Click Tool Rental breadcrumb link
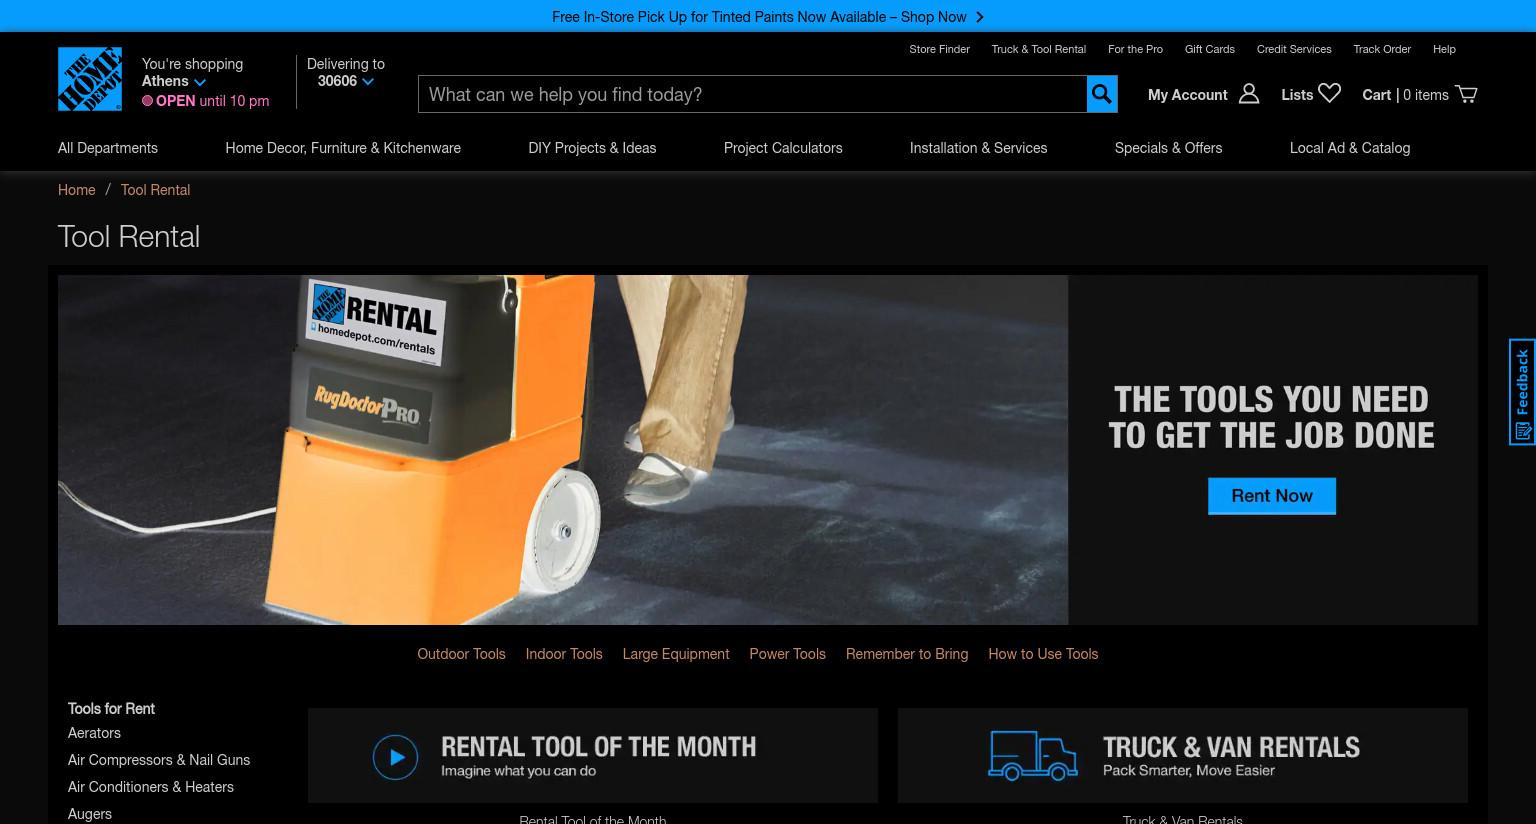The height and width of the screenshot is (824, 1536). 155,190
